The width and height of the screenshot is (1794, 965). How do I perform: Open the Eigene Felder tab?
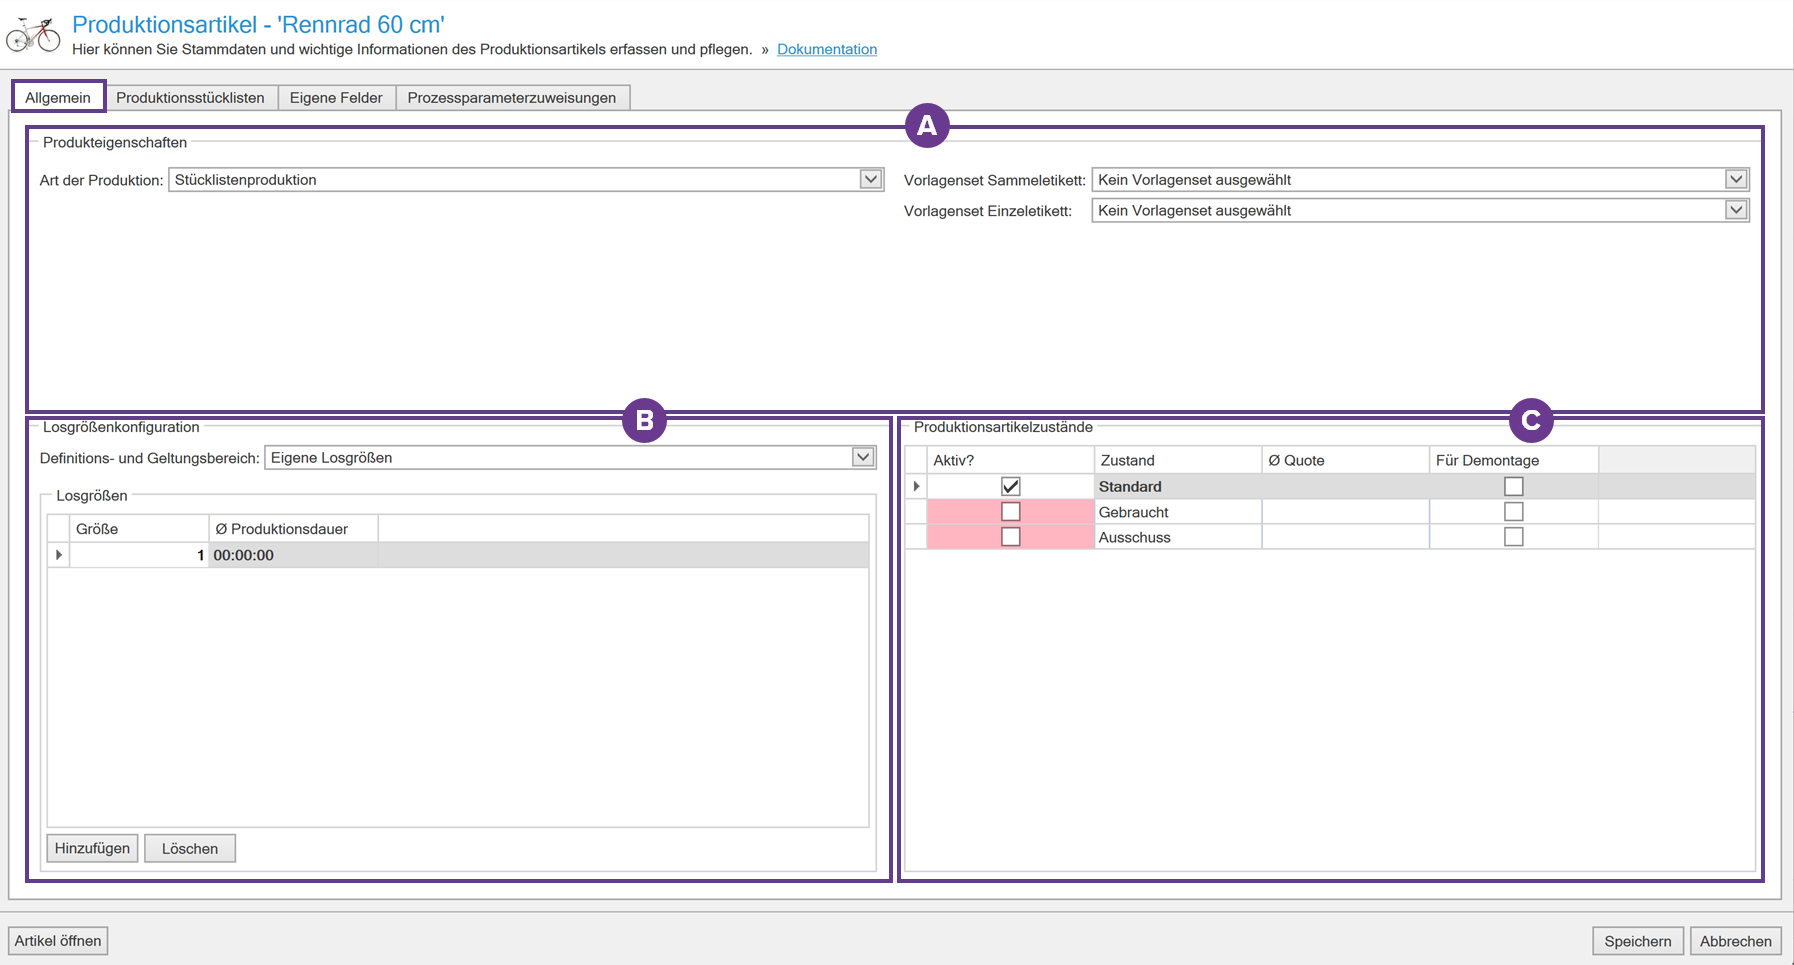pyautogui.click(x=336, y=98)
